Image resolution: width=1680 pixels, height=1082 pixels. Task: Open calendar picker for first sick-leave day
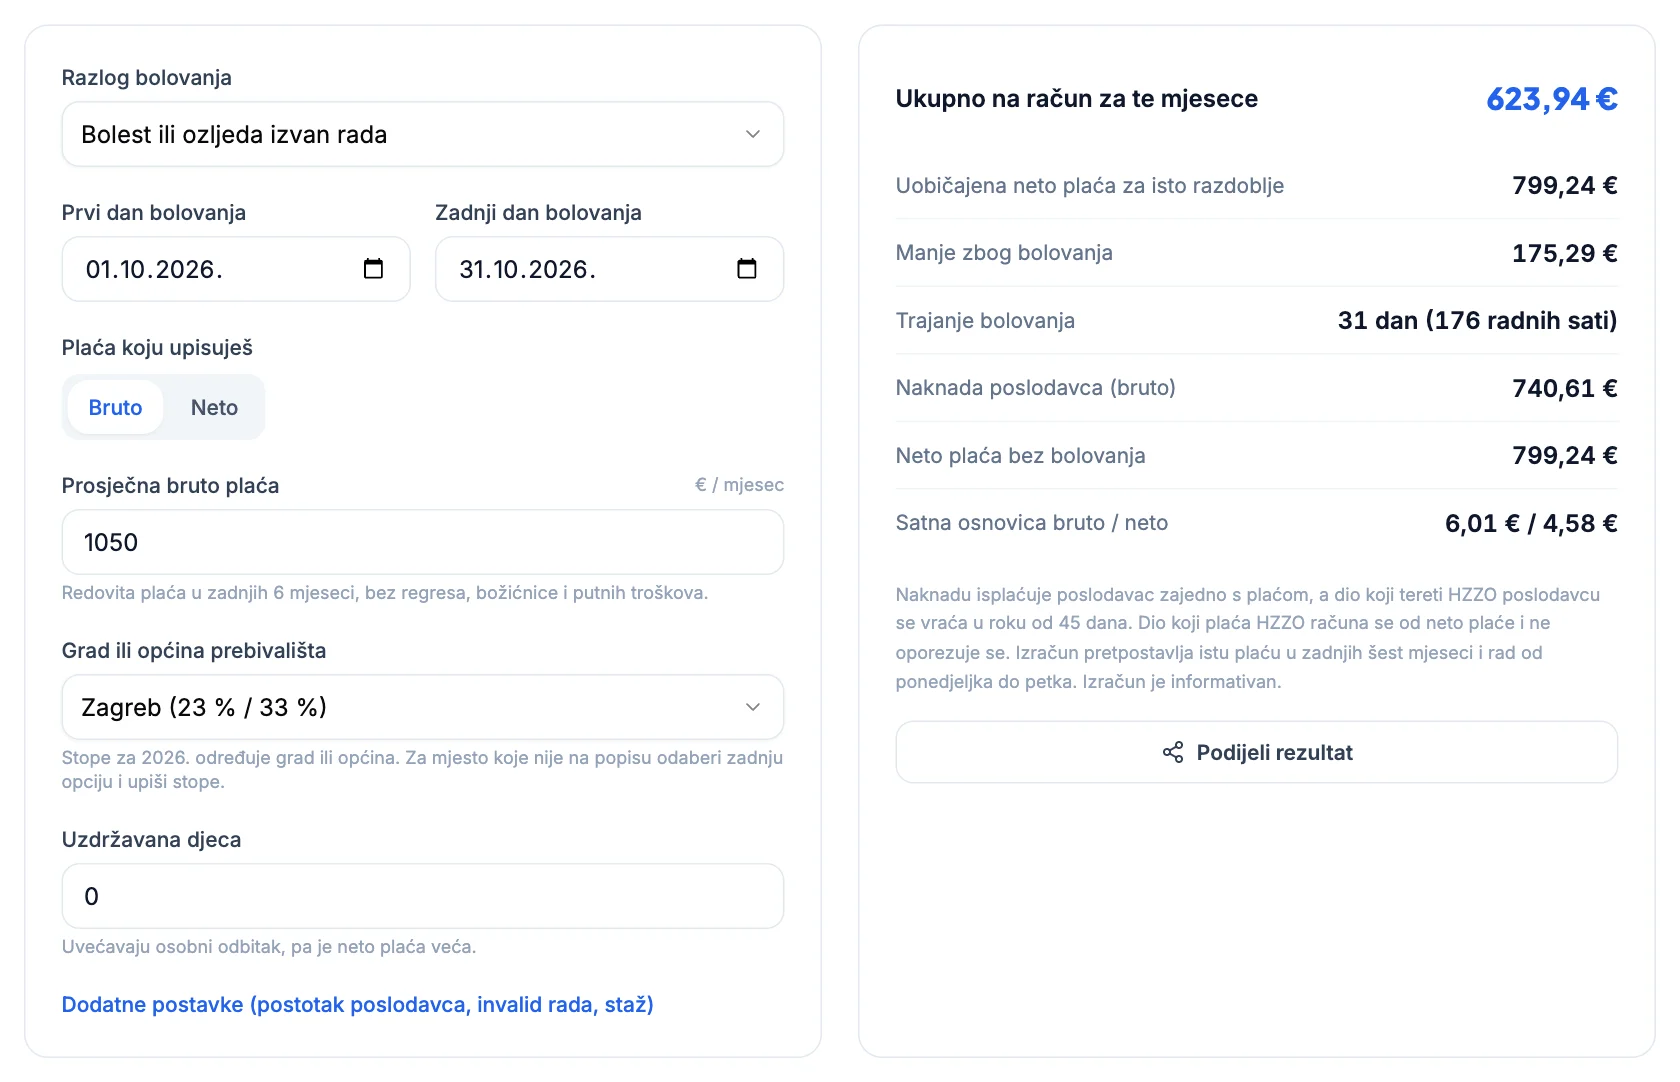(x=373, y=269)
